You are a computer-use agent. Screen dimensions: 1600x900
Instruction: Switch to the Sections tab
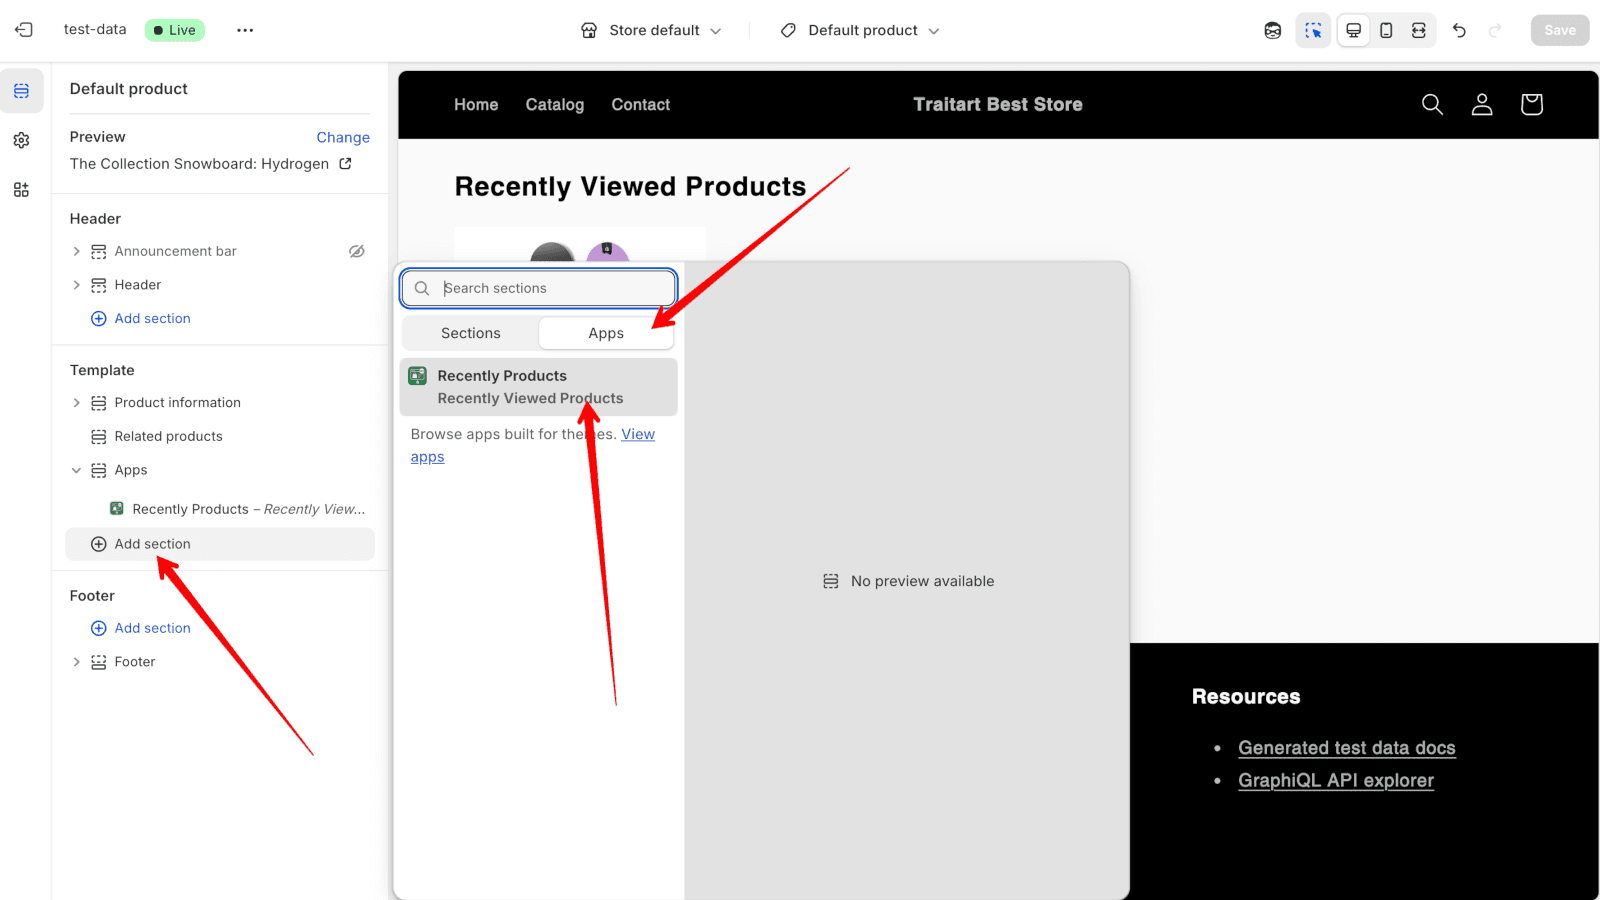(x=470, y=333)
